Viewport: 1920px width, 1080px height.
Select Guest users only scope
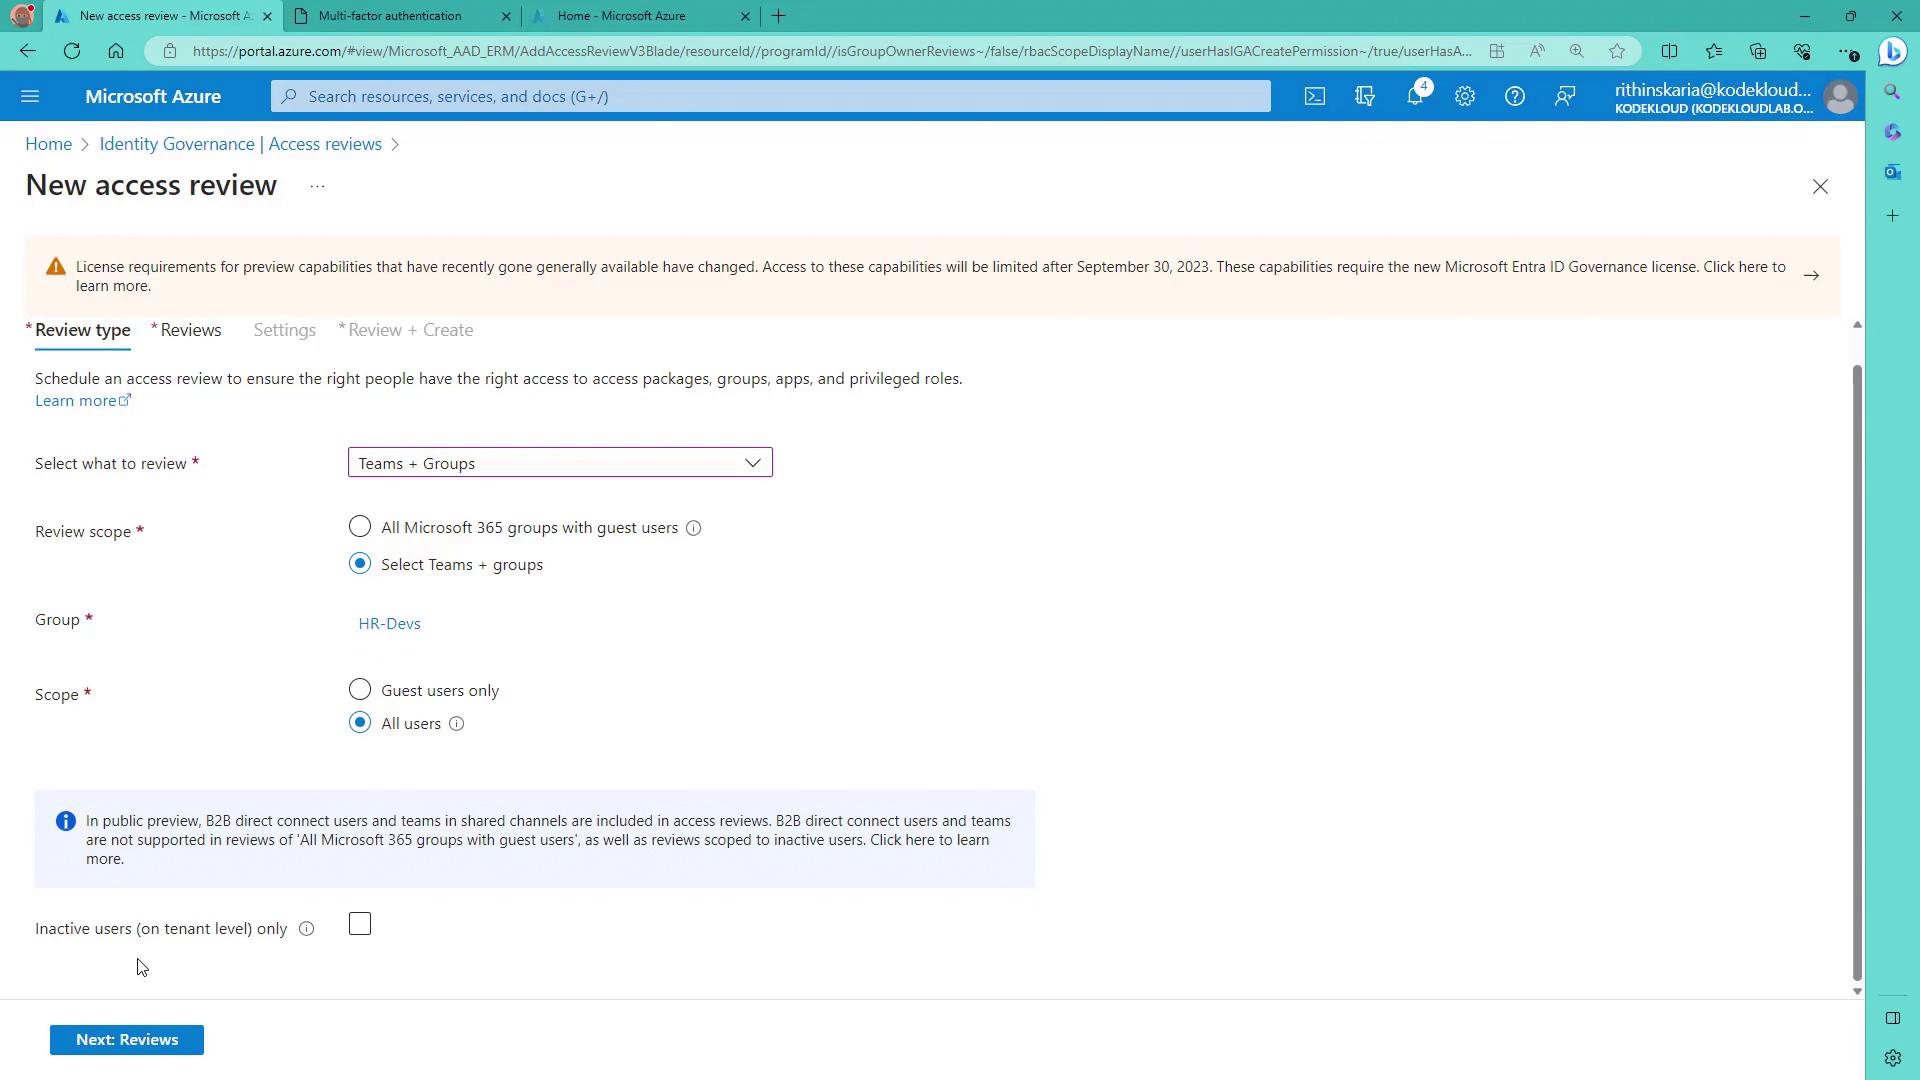tap(360, 690)
